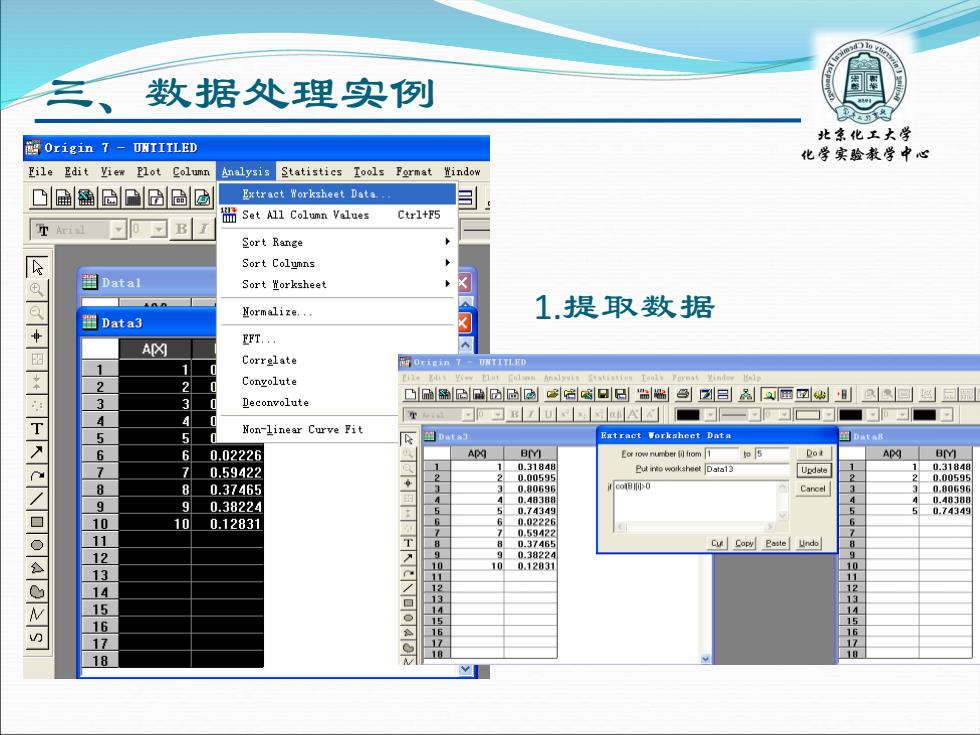Toggle Underline in small Origin format toolbar
Screen dimensions: 980x735
[548, 414]
